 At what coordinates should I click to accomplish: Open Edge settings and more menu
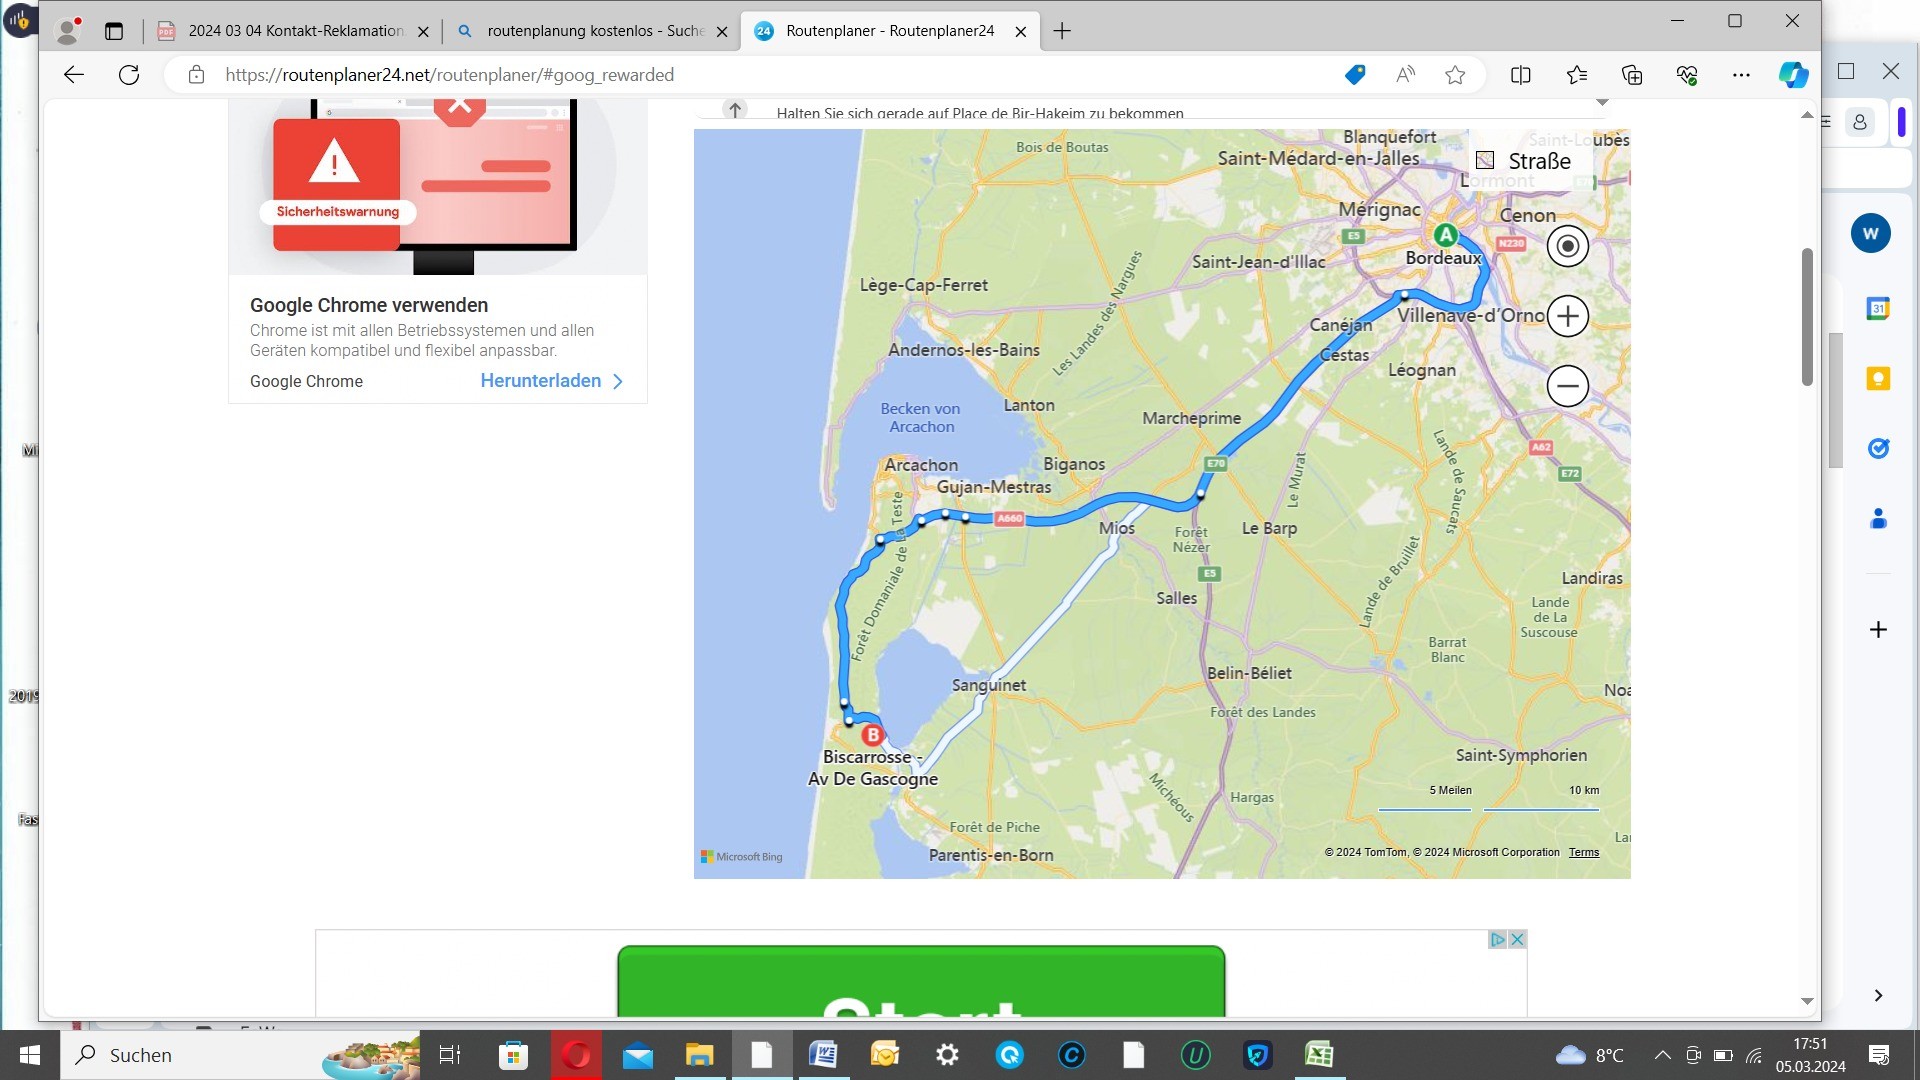click(x=1741, y=75)
